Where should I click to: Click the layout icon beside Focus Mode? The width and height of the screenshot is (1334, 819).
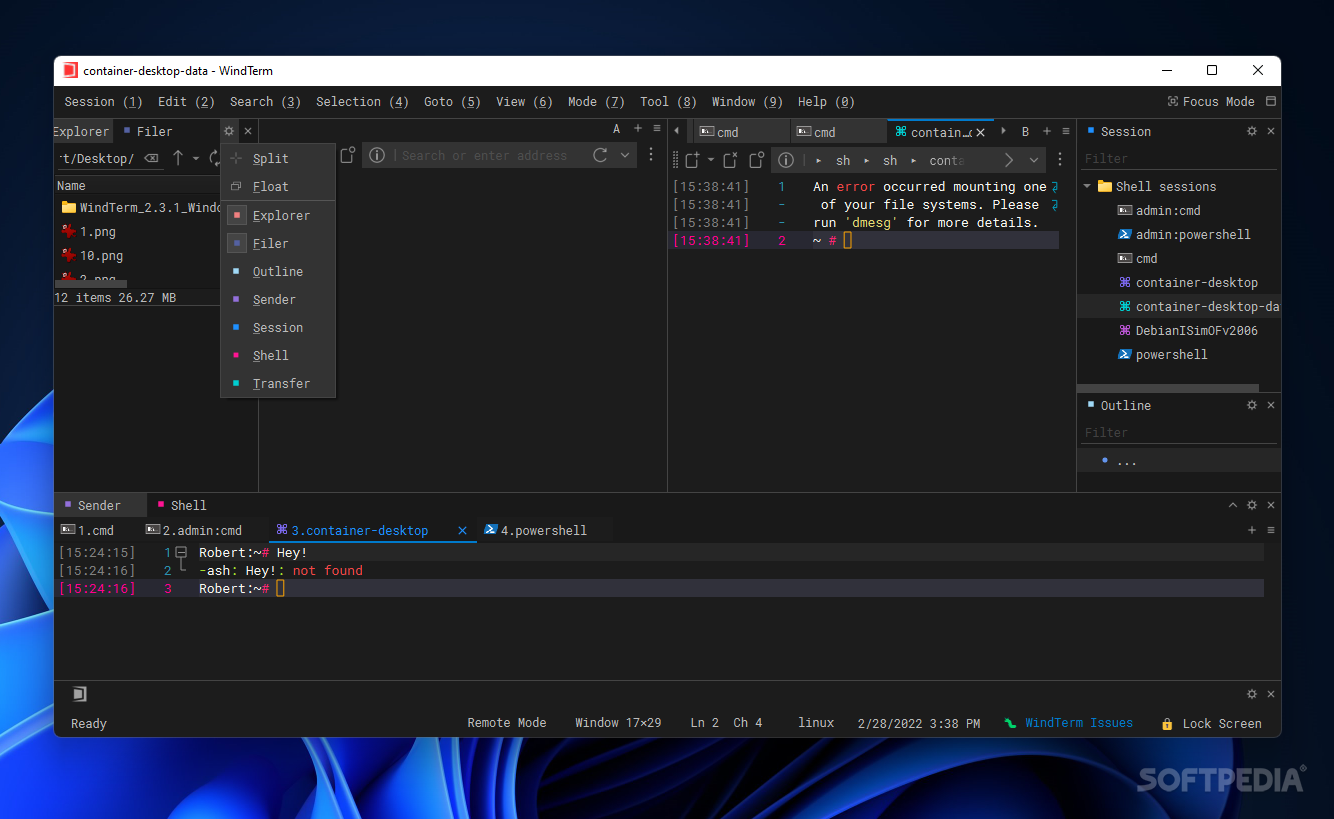click(x=1271, y=101)
